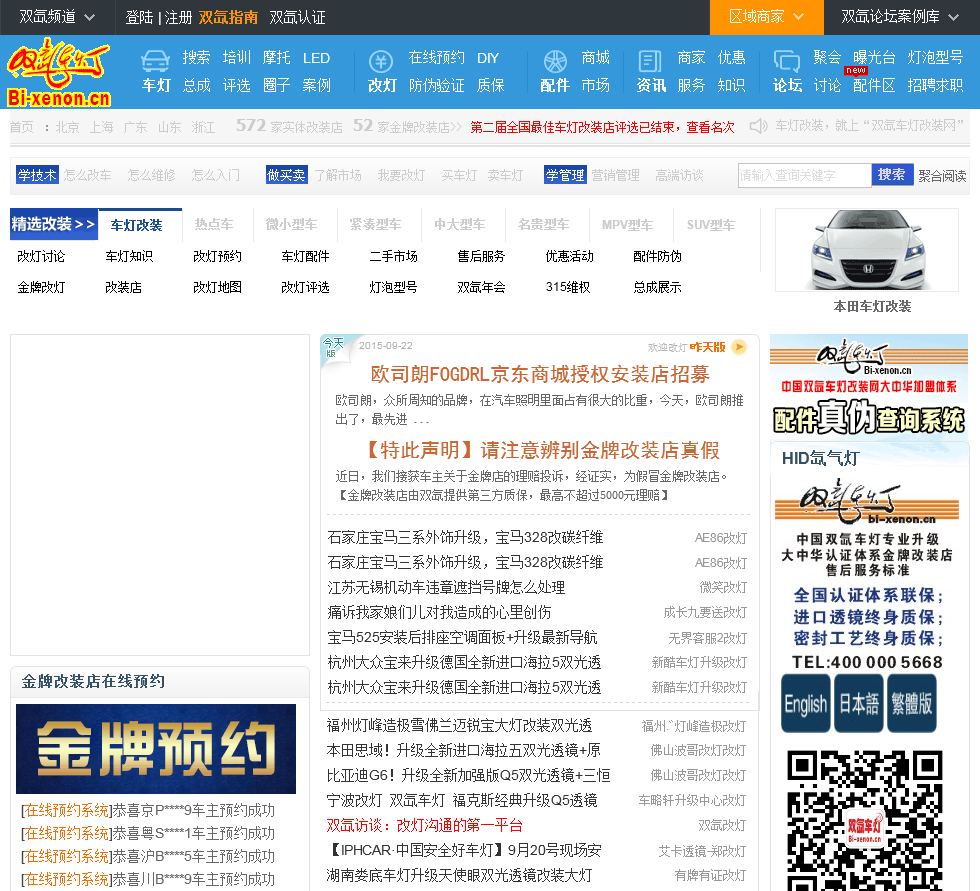
Task: Click 第二届全国最佳车灯改装店评选 red notice
Action: pyautogui.click(x=602, y=127)
